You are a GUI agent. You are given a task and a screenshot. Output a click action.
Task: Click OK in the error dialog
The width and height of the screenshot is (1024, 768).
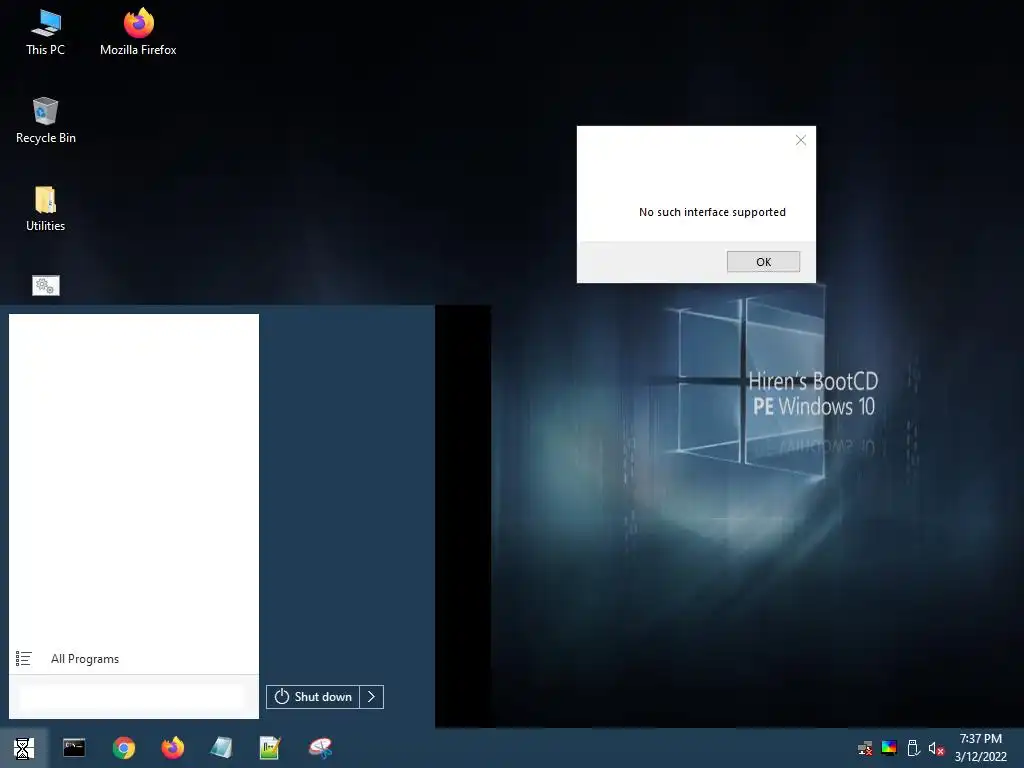click(x=763, y=262)
